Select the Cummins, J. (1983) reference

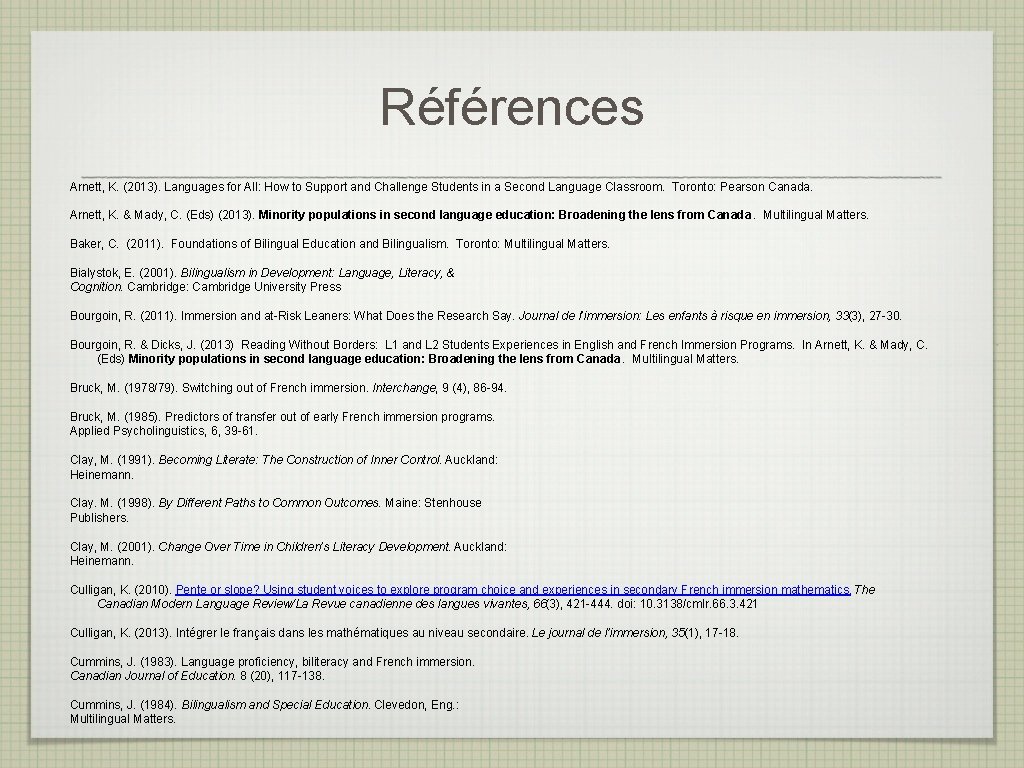pyautogui.click(x=272, y=669)
